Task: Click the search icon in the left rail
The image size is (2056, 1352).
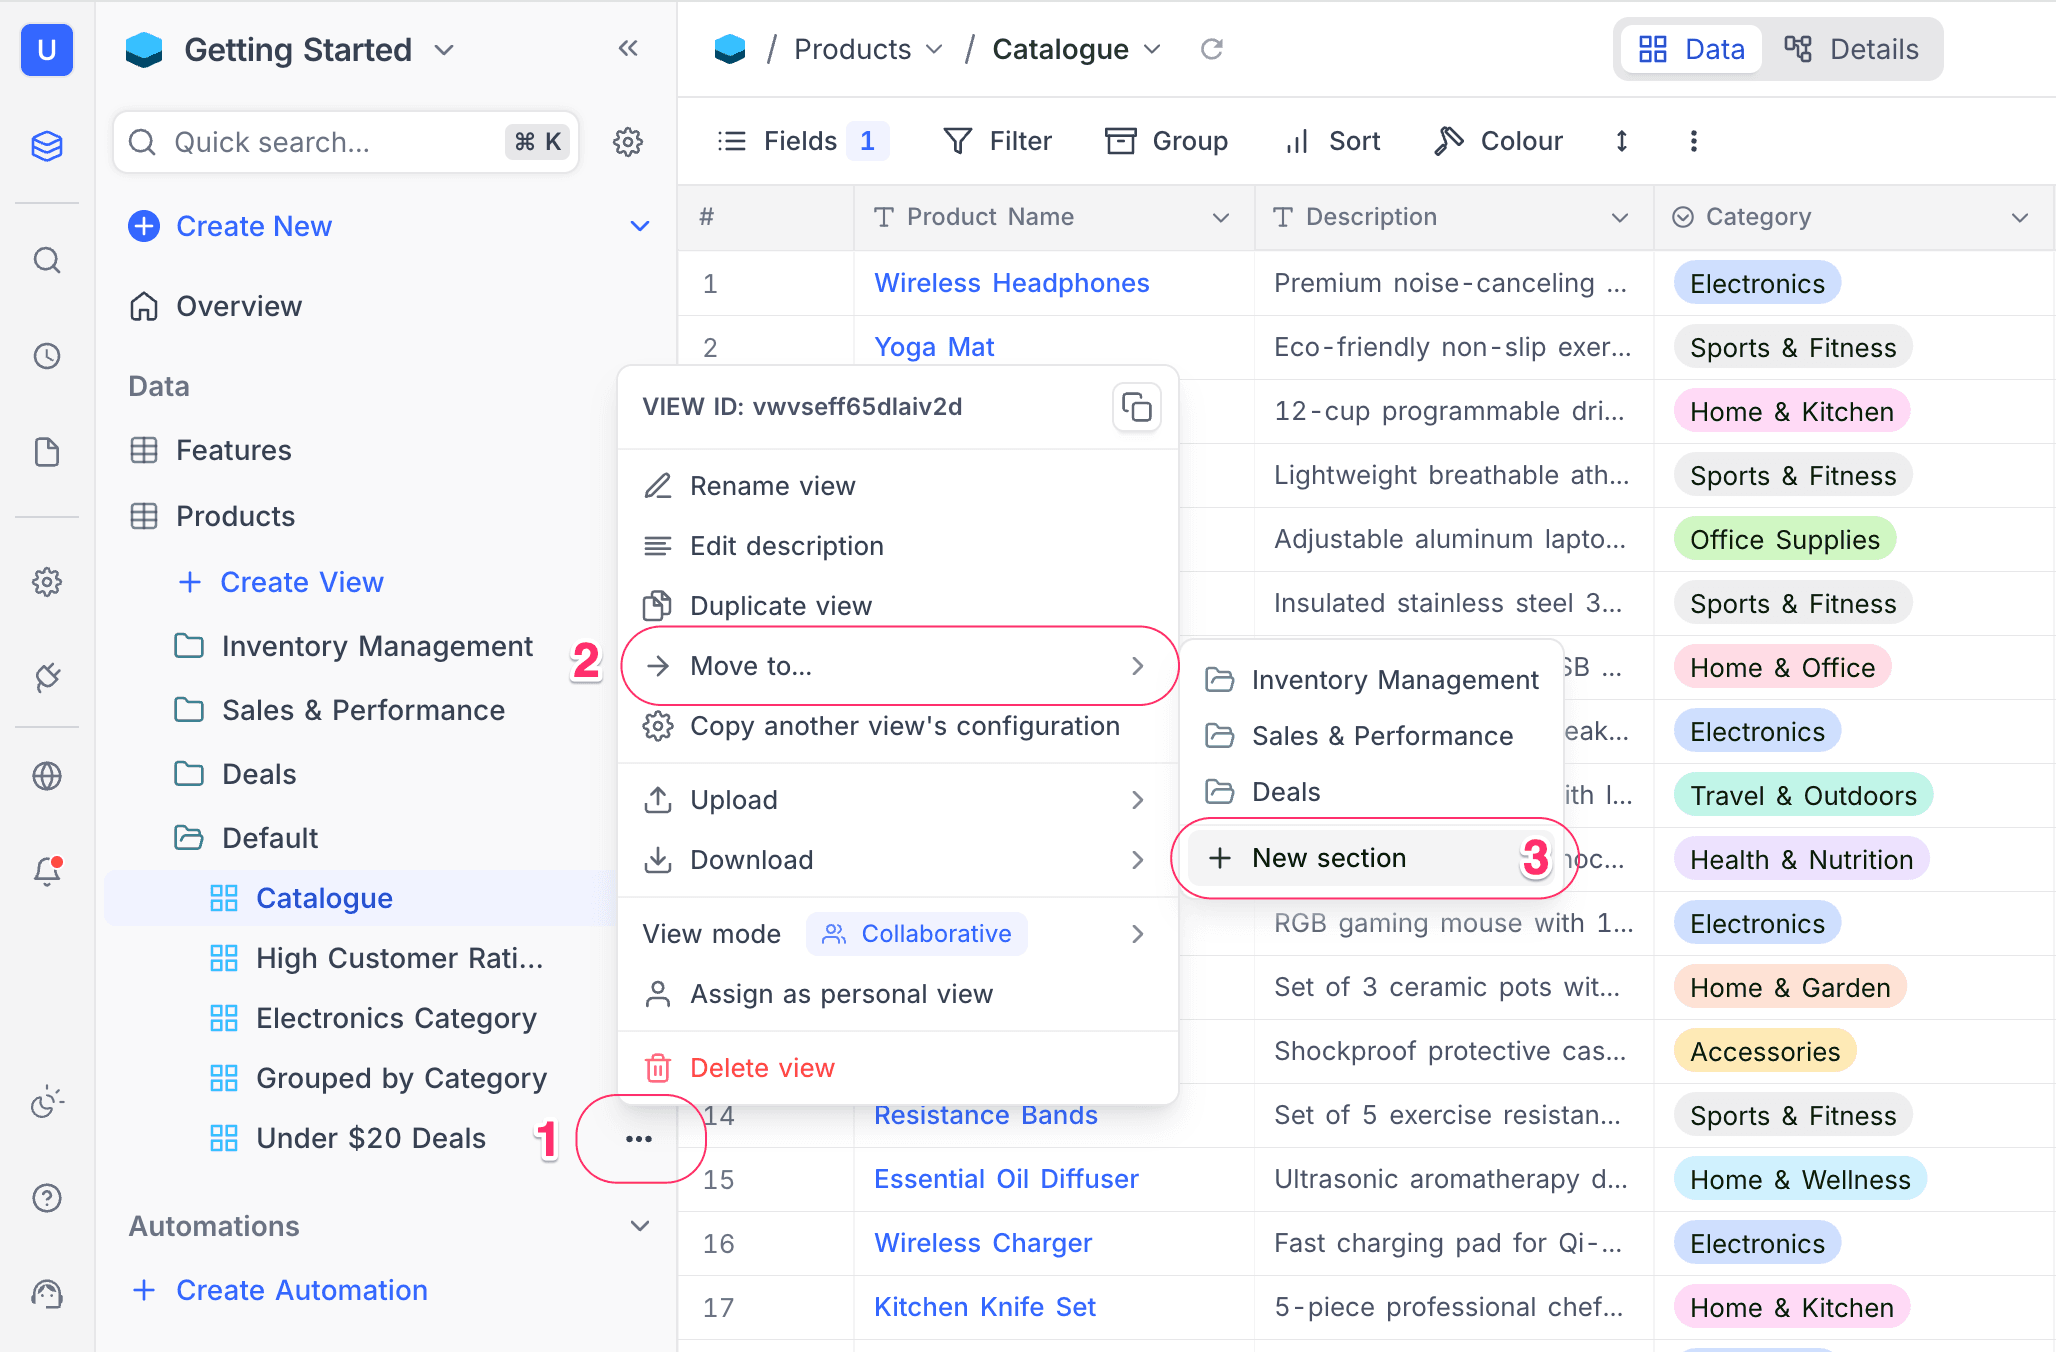Action: coord(47,260)
